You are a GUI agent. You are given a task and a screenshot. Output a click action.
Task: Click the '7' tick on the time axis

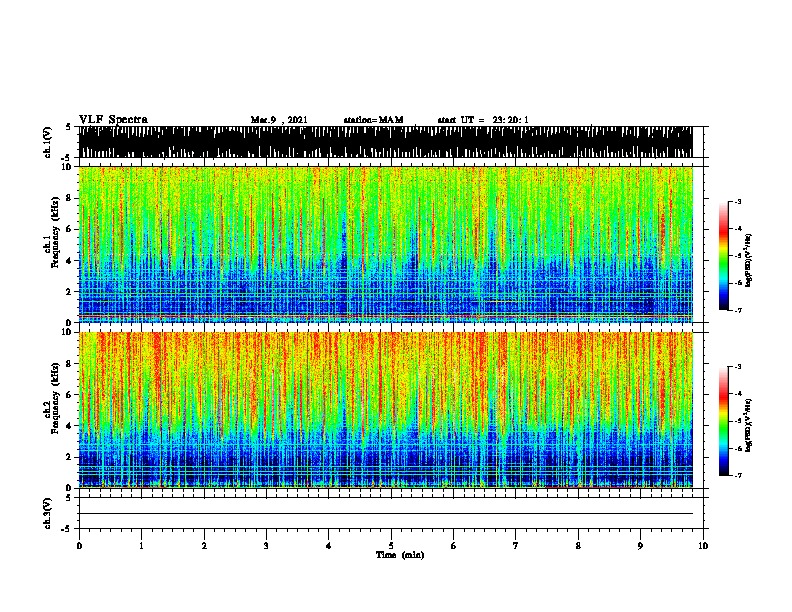(x=516, y=546)
